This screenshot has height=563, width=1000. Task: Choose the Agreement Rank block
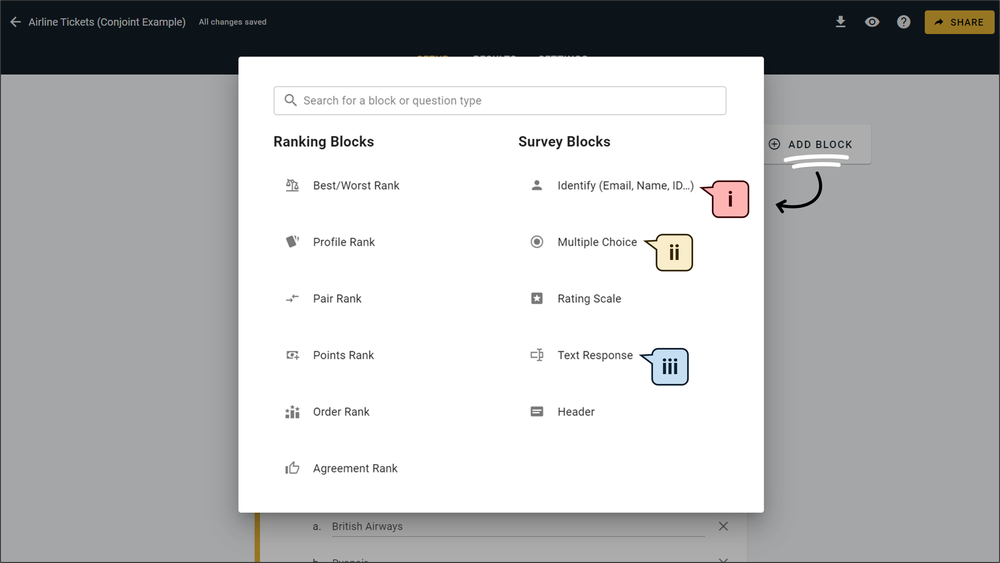click(355, 469)
